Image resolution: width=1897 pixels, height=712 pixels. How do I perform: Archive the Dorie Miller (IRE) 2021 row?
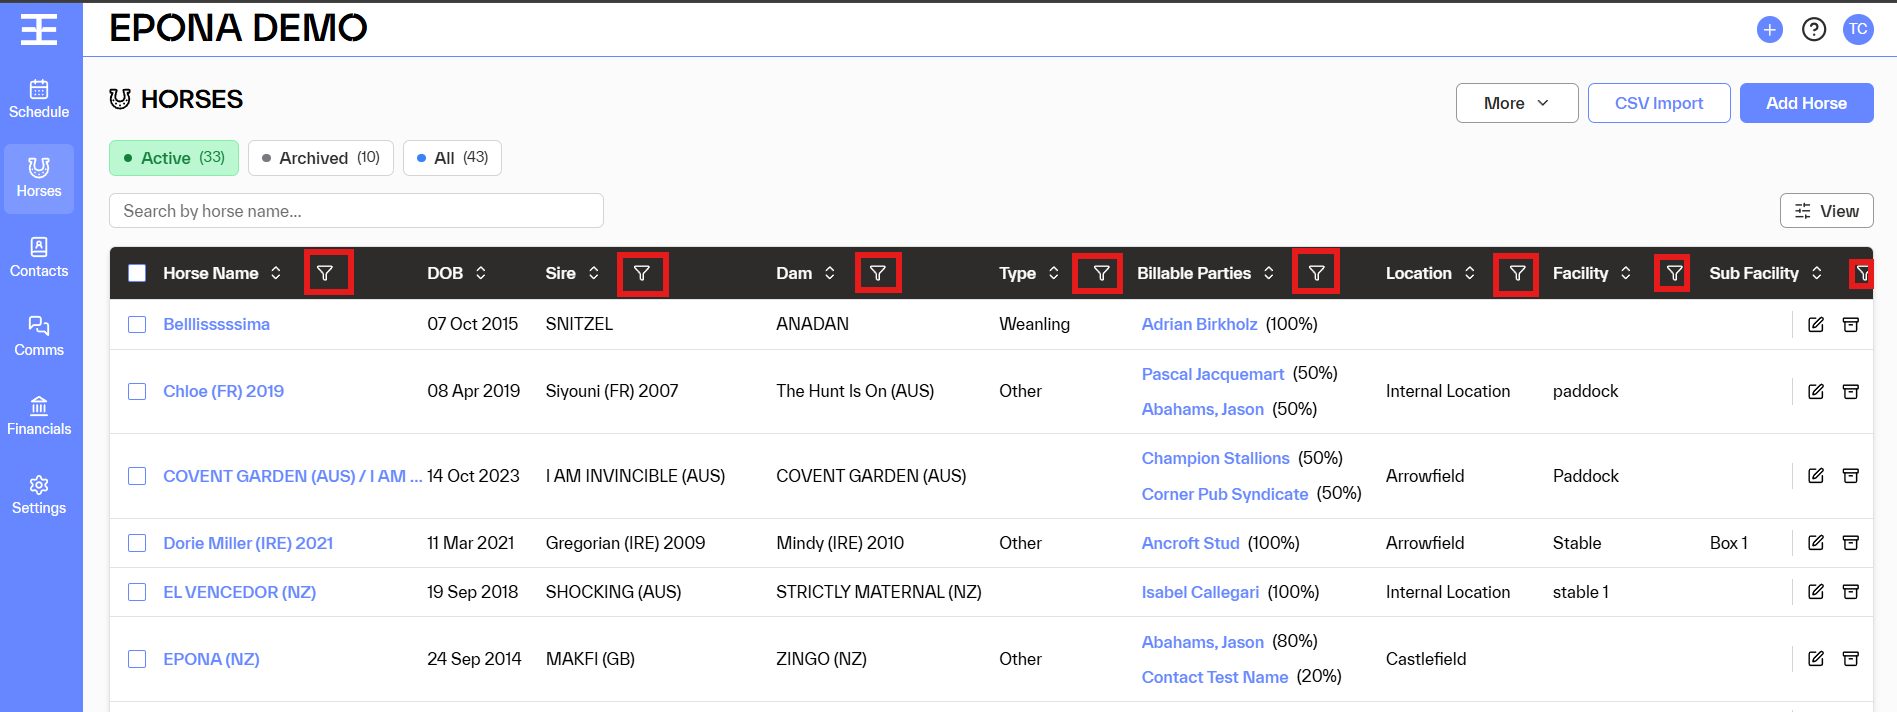pyautogui.click(x=1851, y=542)
